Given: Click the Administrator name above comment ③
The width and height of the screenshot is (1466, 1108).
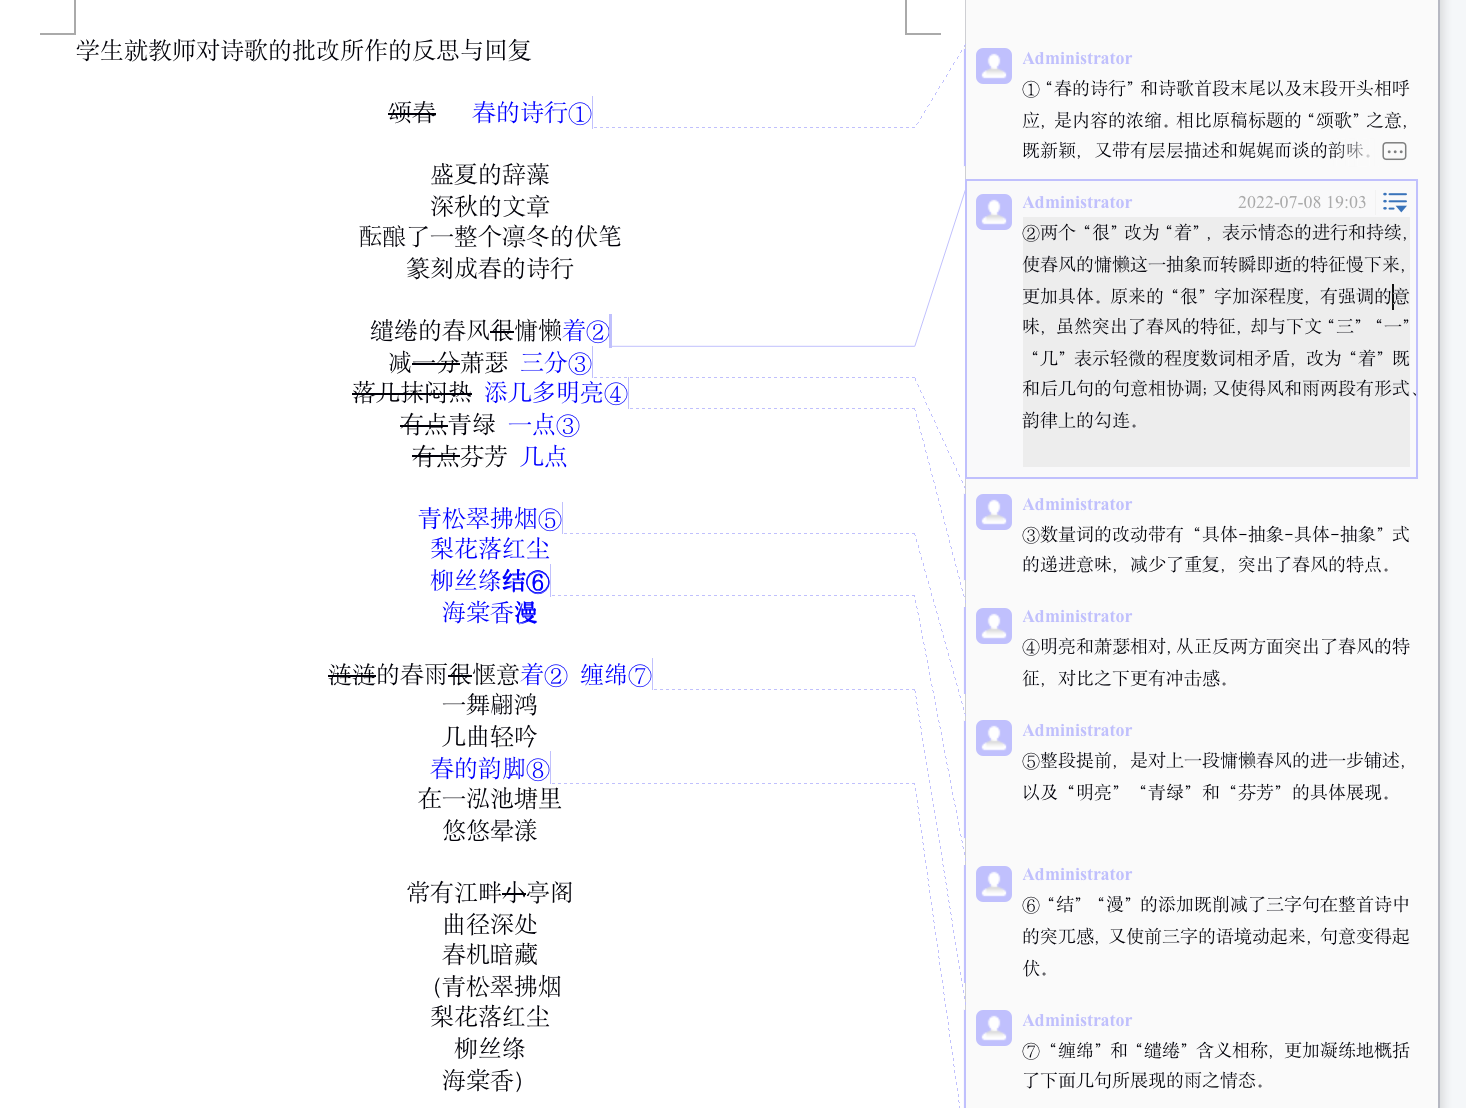Looking at the screenshot, I should pyautogui.click(x=1077, y=504).
